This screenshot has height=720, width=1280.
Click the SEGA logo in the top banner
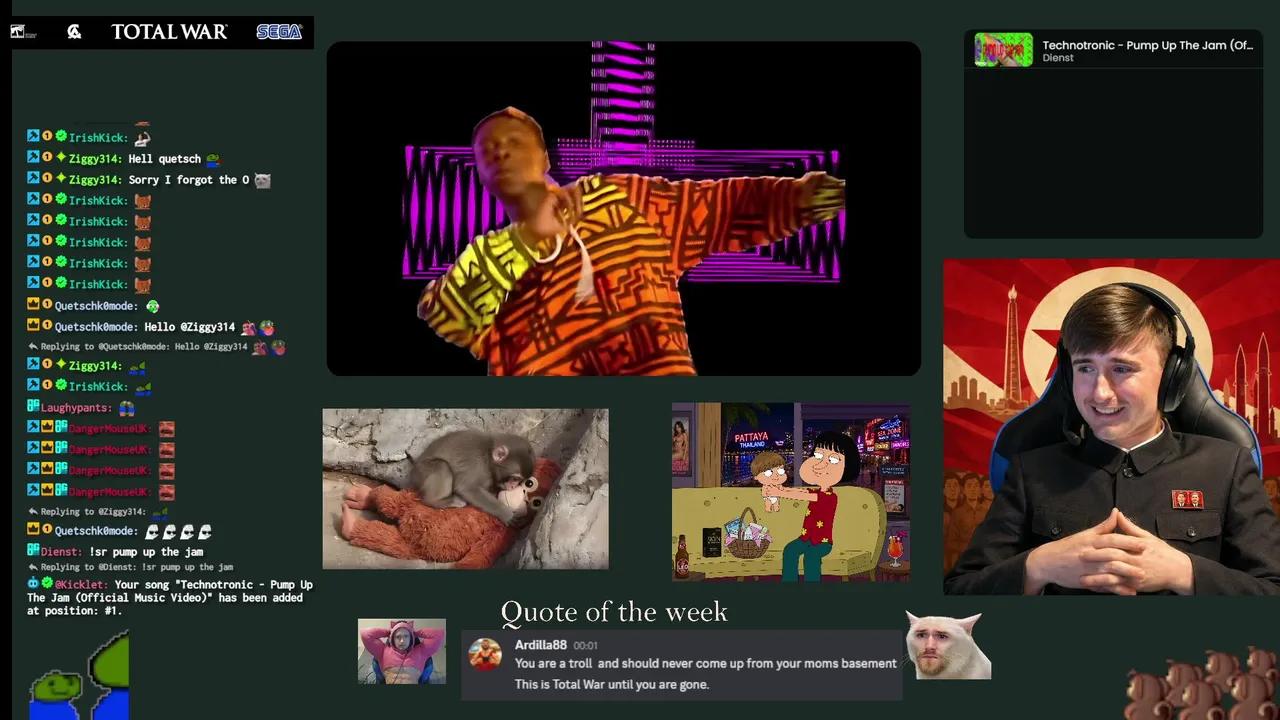point(279,32)
